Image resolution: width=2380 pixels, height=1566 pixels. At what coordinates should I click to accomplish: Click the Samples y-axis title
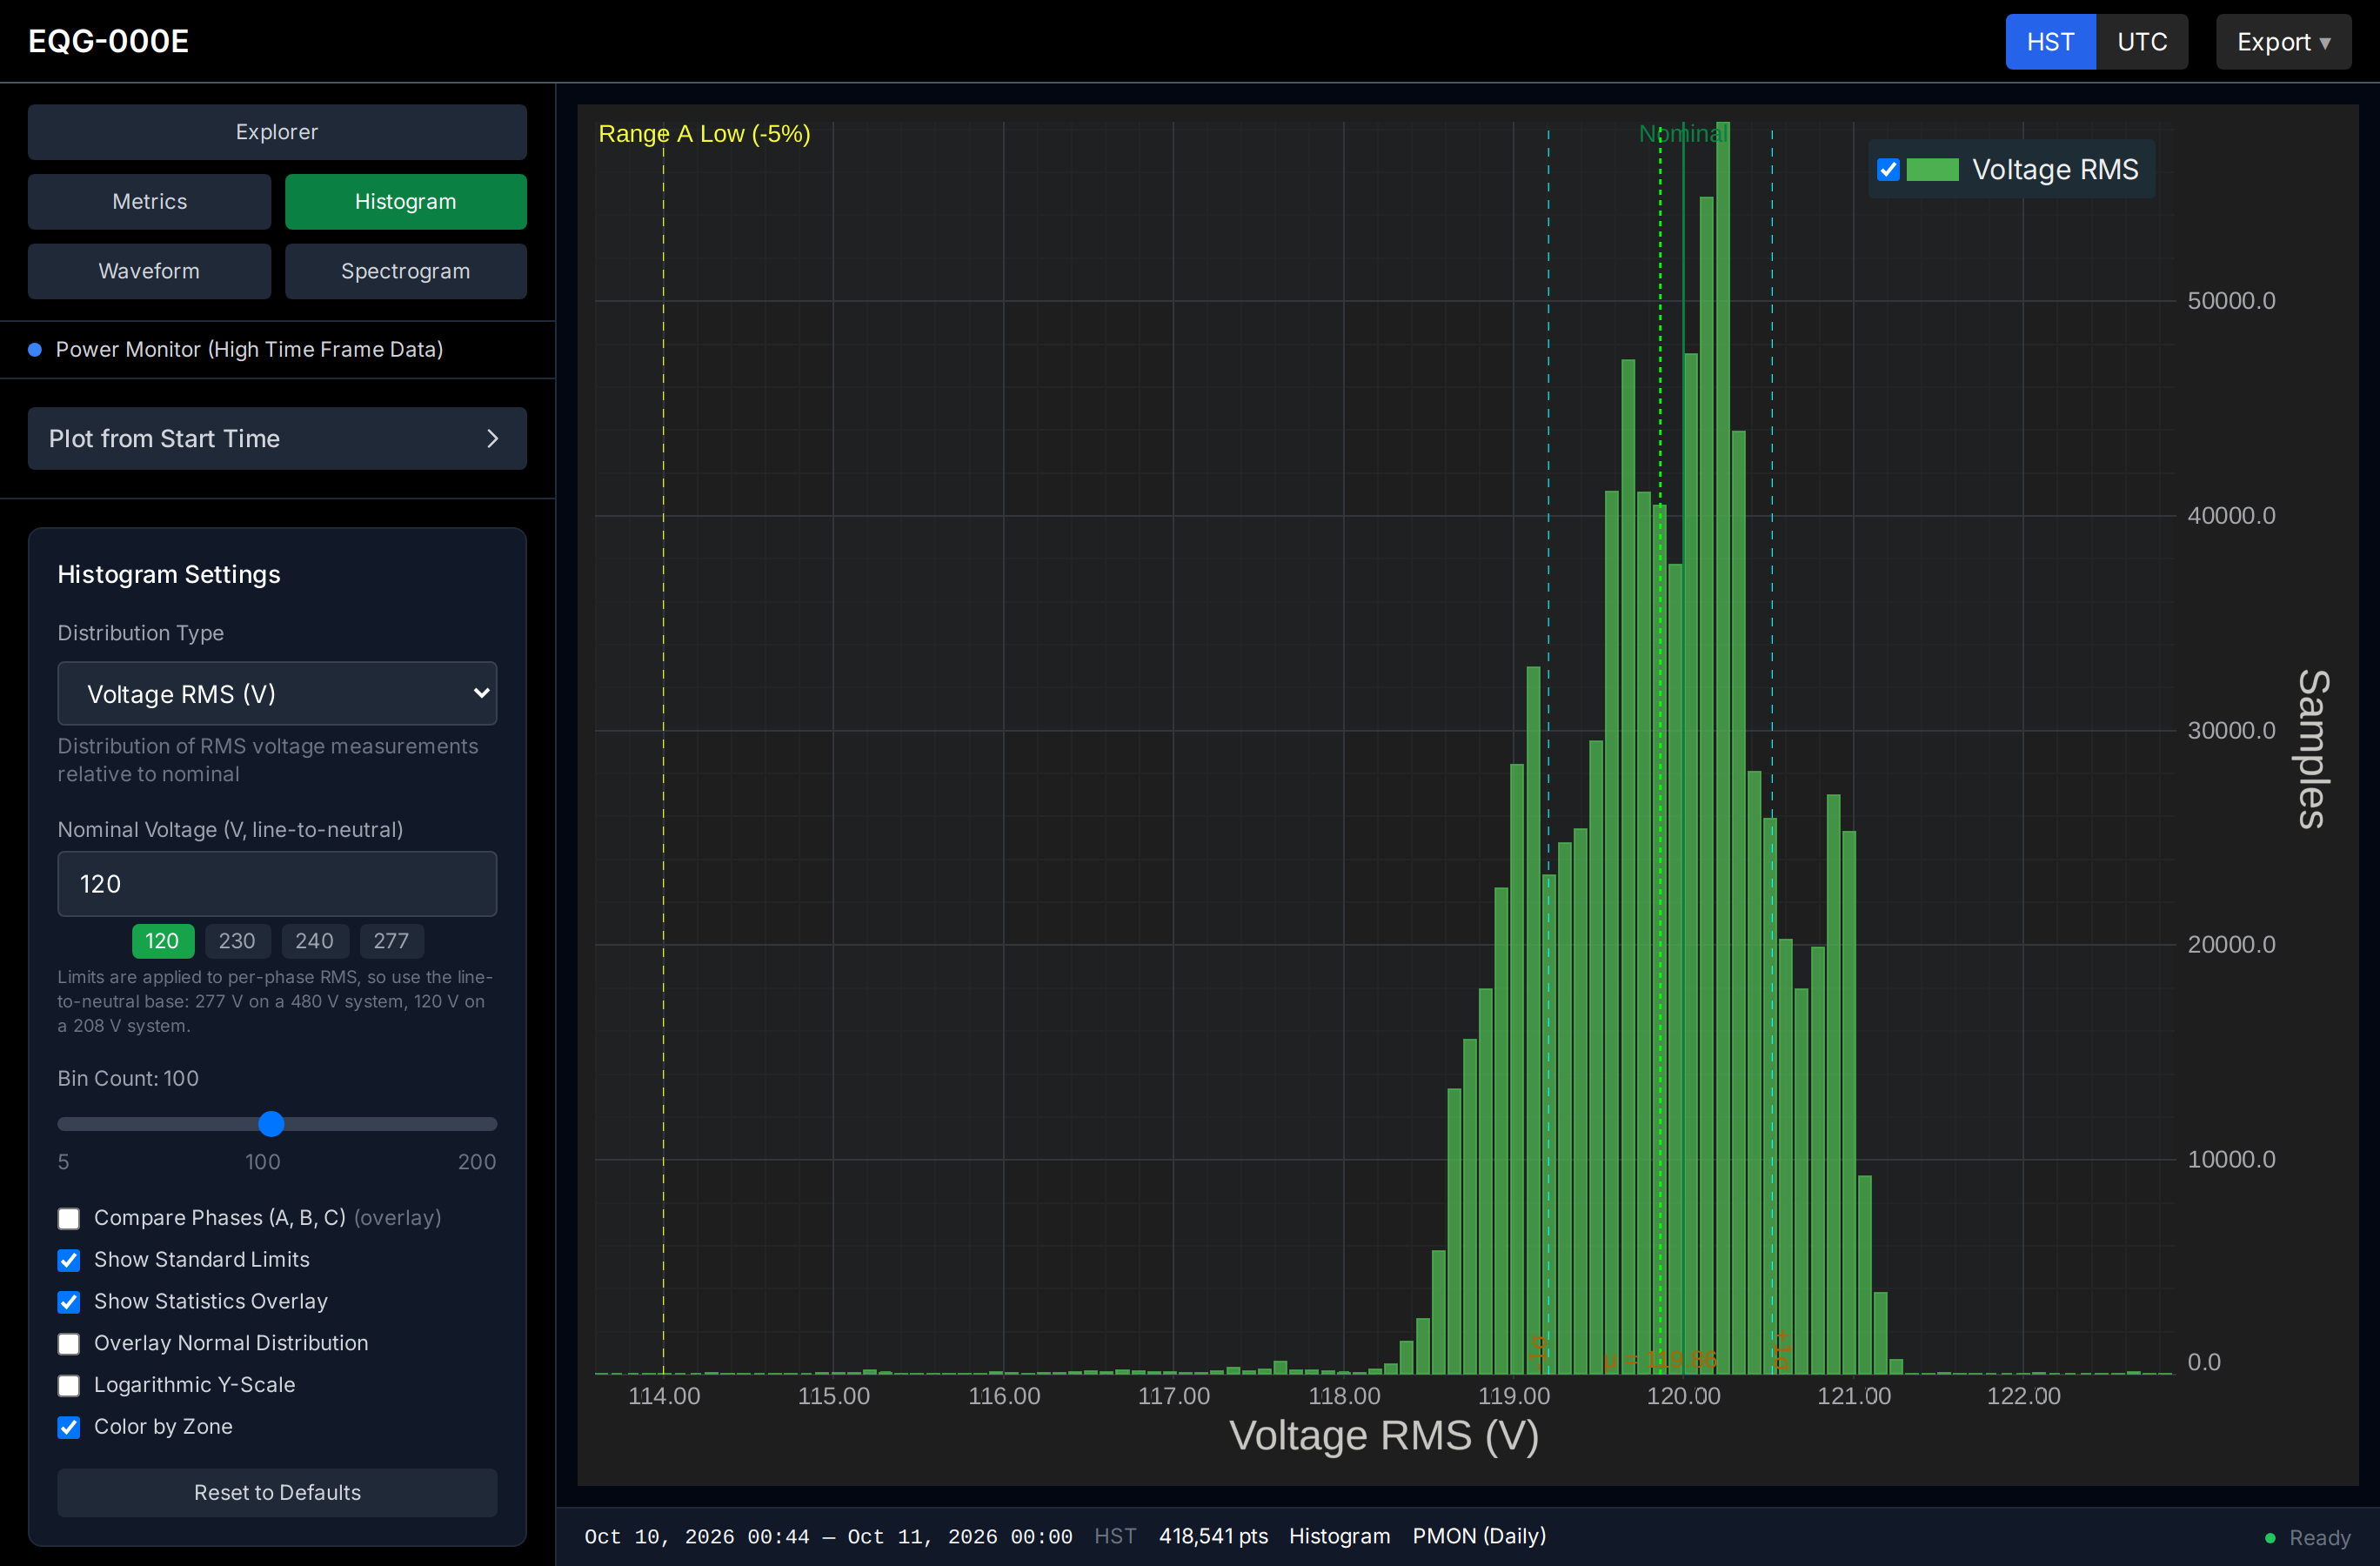coord(2314,749)
